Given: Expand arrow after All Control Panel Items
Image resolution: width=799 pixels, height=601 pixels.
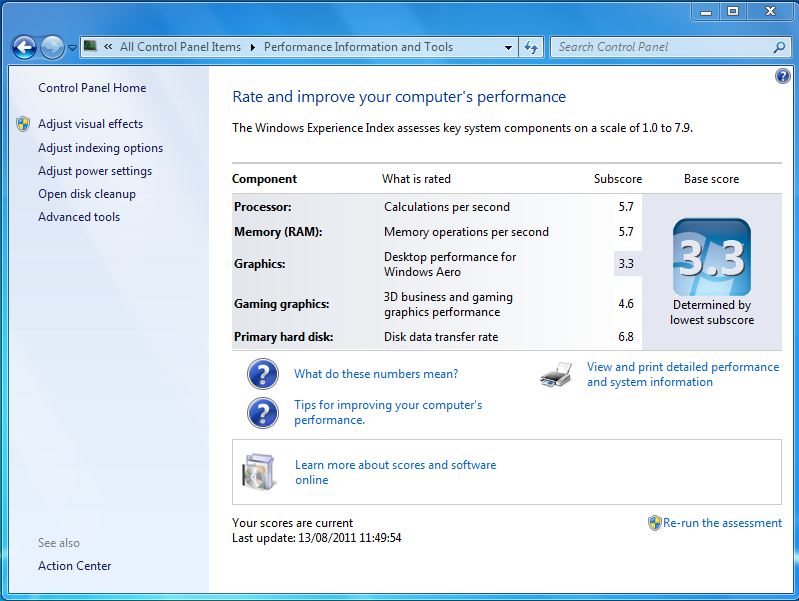Looking at the screenshot, I should pos(252,47).
